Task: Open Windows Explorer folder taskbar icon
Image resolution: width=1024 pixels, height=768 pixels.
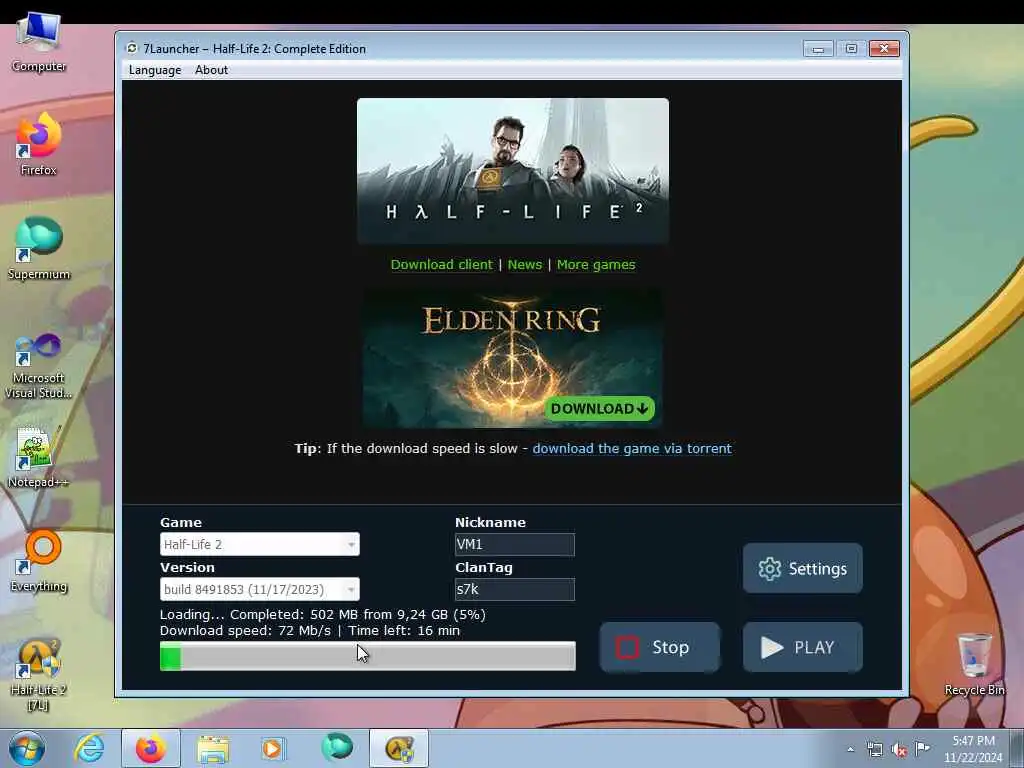Action: (x=213, y=749)
